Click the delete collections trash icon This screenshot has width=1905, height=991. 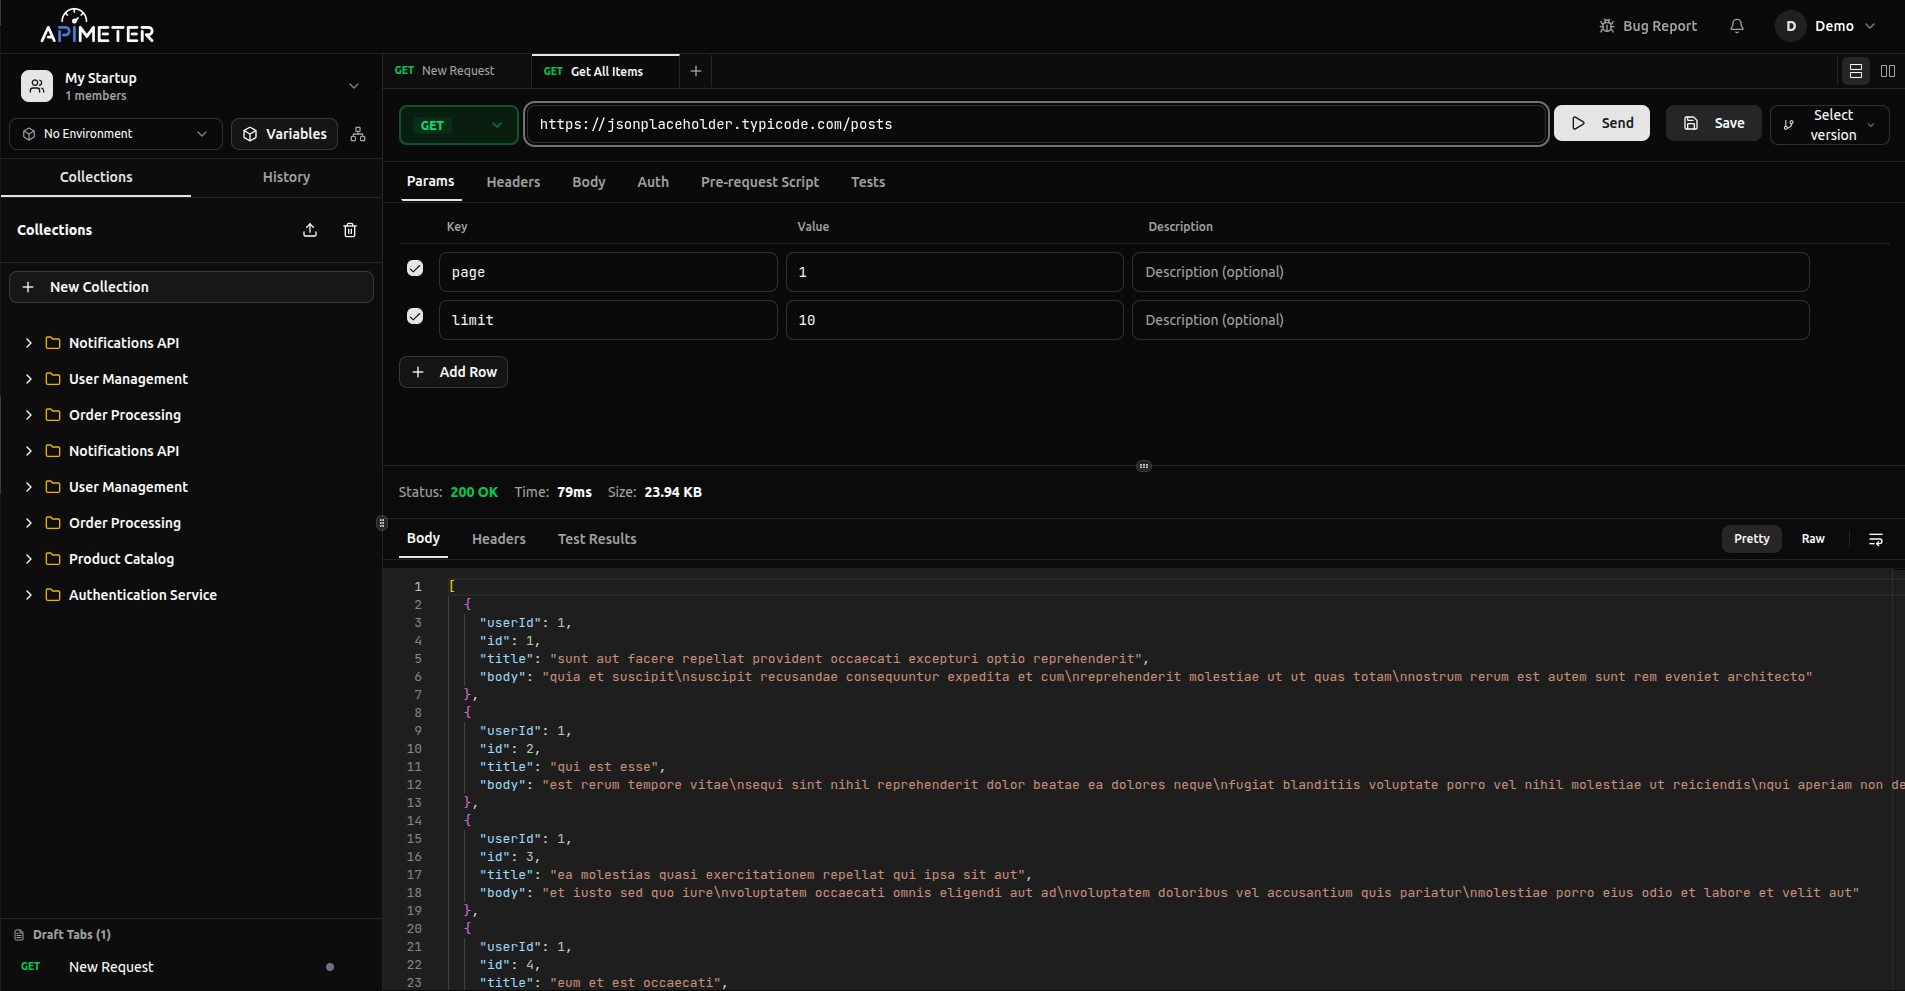click(x=350, y=230)
